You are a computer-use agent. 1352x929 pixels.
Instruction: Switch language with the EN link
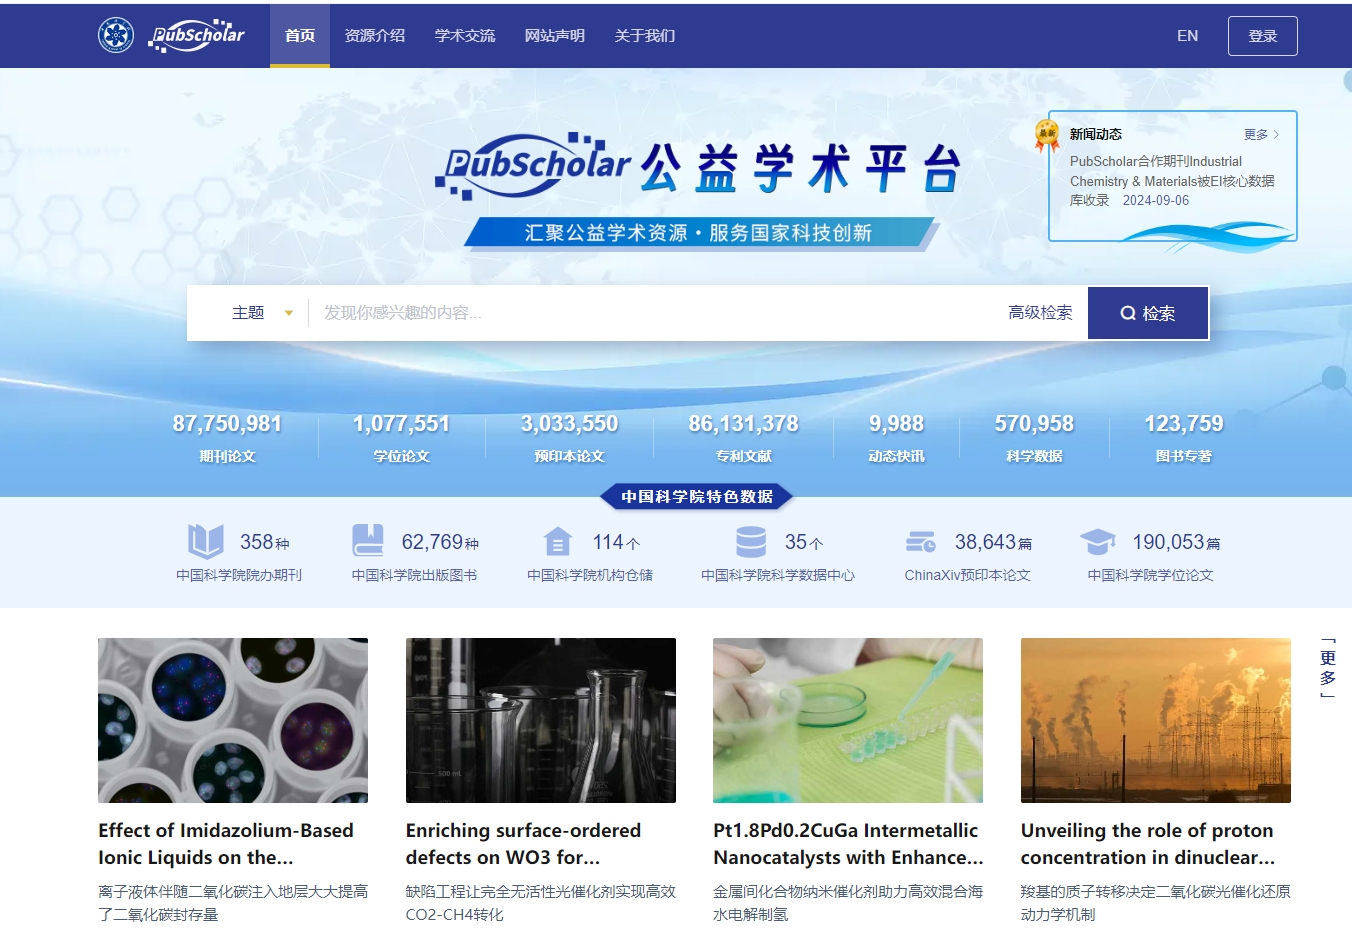[x=1187, y=35]
